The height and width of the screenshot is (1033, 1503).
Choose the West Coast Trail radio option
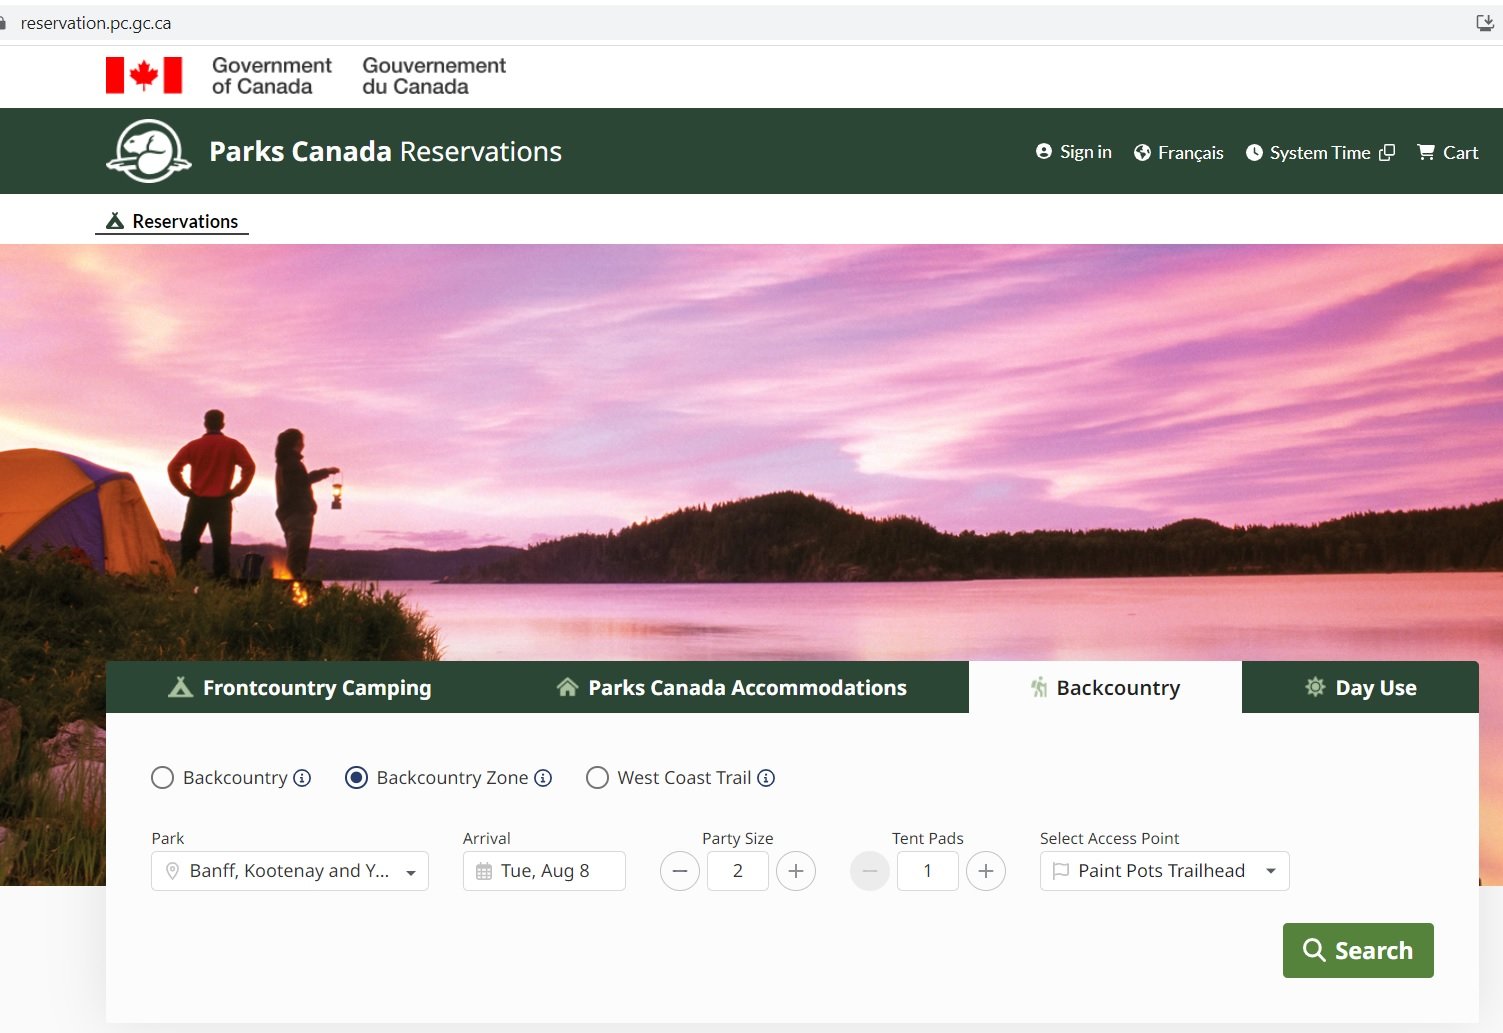point(597,777)
